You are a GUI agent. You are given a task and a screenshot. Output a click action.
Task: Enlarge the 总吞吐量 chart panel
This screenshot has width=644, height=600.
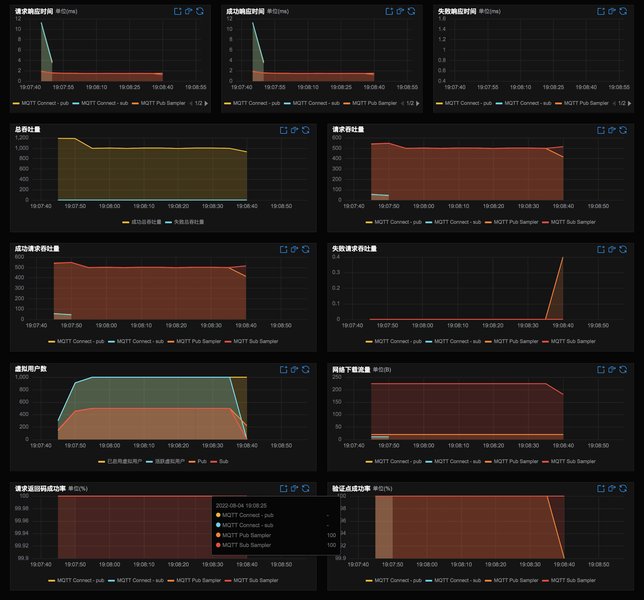[x=283, y=130]
